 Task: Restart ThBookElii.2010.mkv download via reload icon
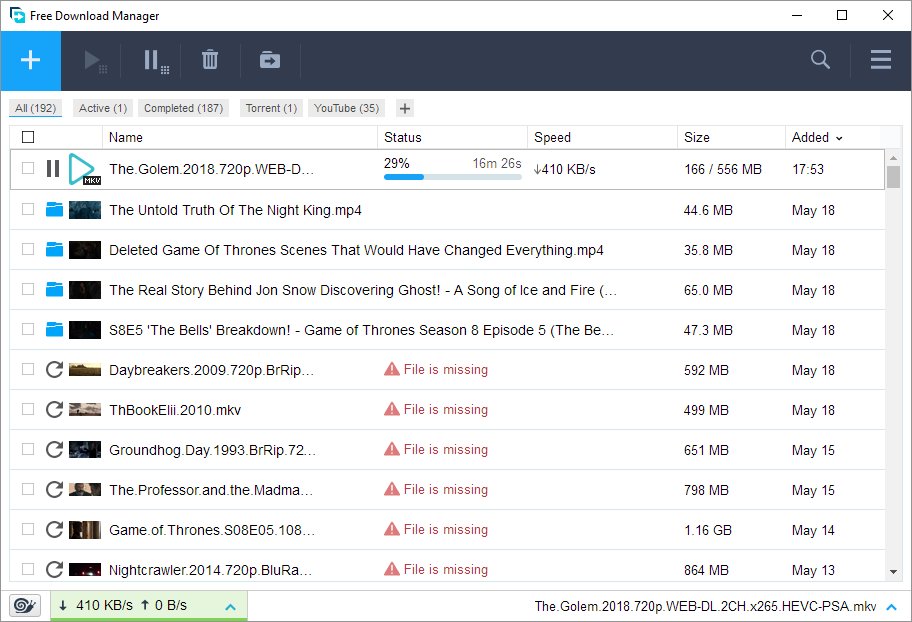[54, 410]
